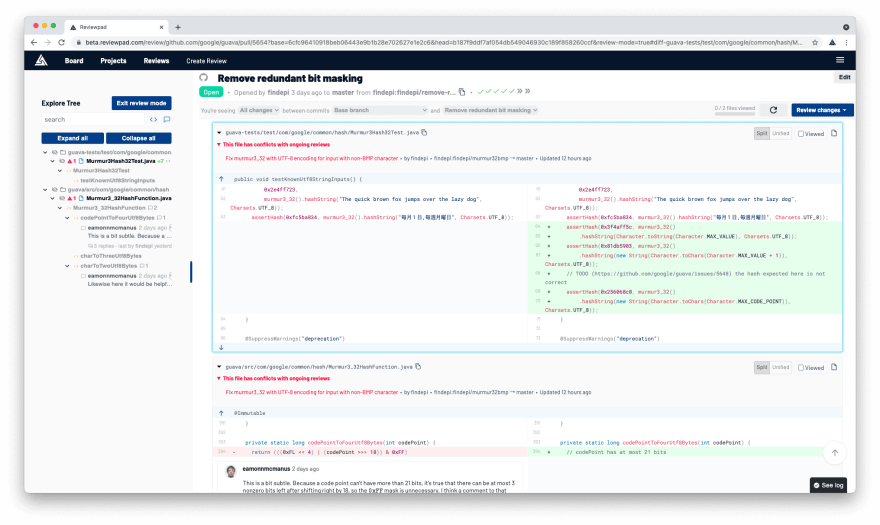
Task: Click the Expand all button
Action: click(x=72, y=138)
